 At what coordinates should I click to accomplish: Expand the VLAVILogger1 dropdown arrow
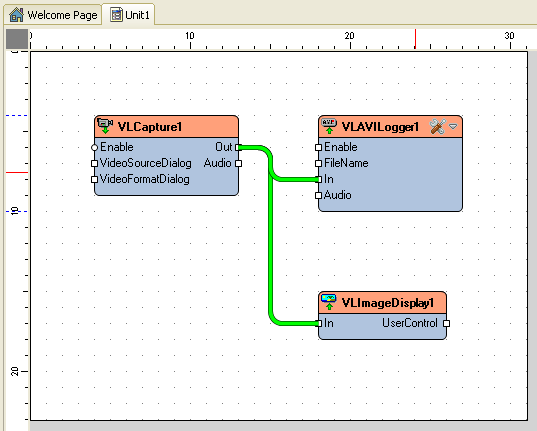click(453, 127)
